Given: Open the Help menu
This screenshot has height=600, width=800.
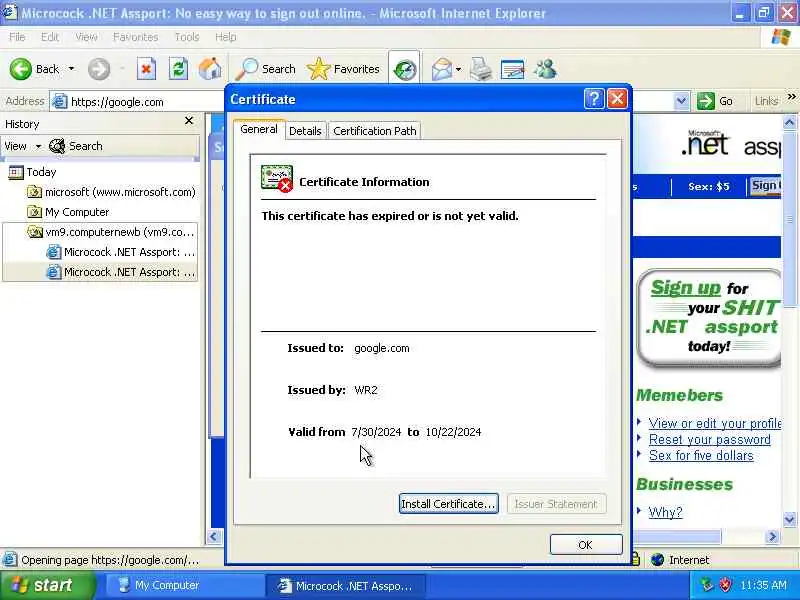Looking at the screenshot, I should tap(225, 37).
